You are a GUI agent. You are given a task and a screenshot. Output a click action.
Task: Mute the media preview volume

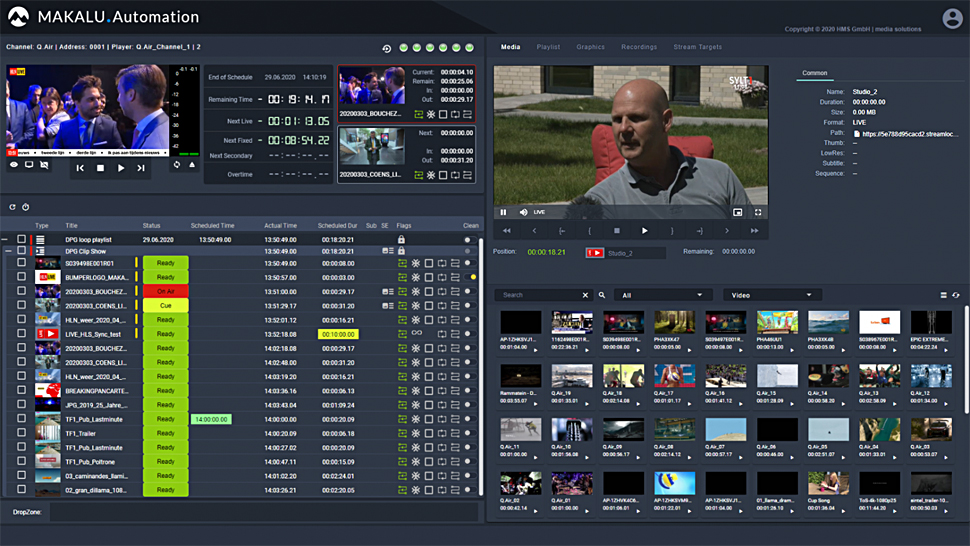[523, 212]
